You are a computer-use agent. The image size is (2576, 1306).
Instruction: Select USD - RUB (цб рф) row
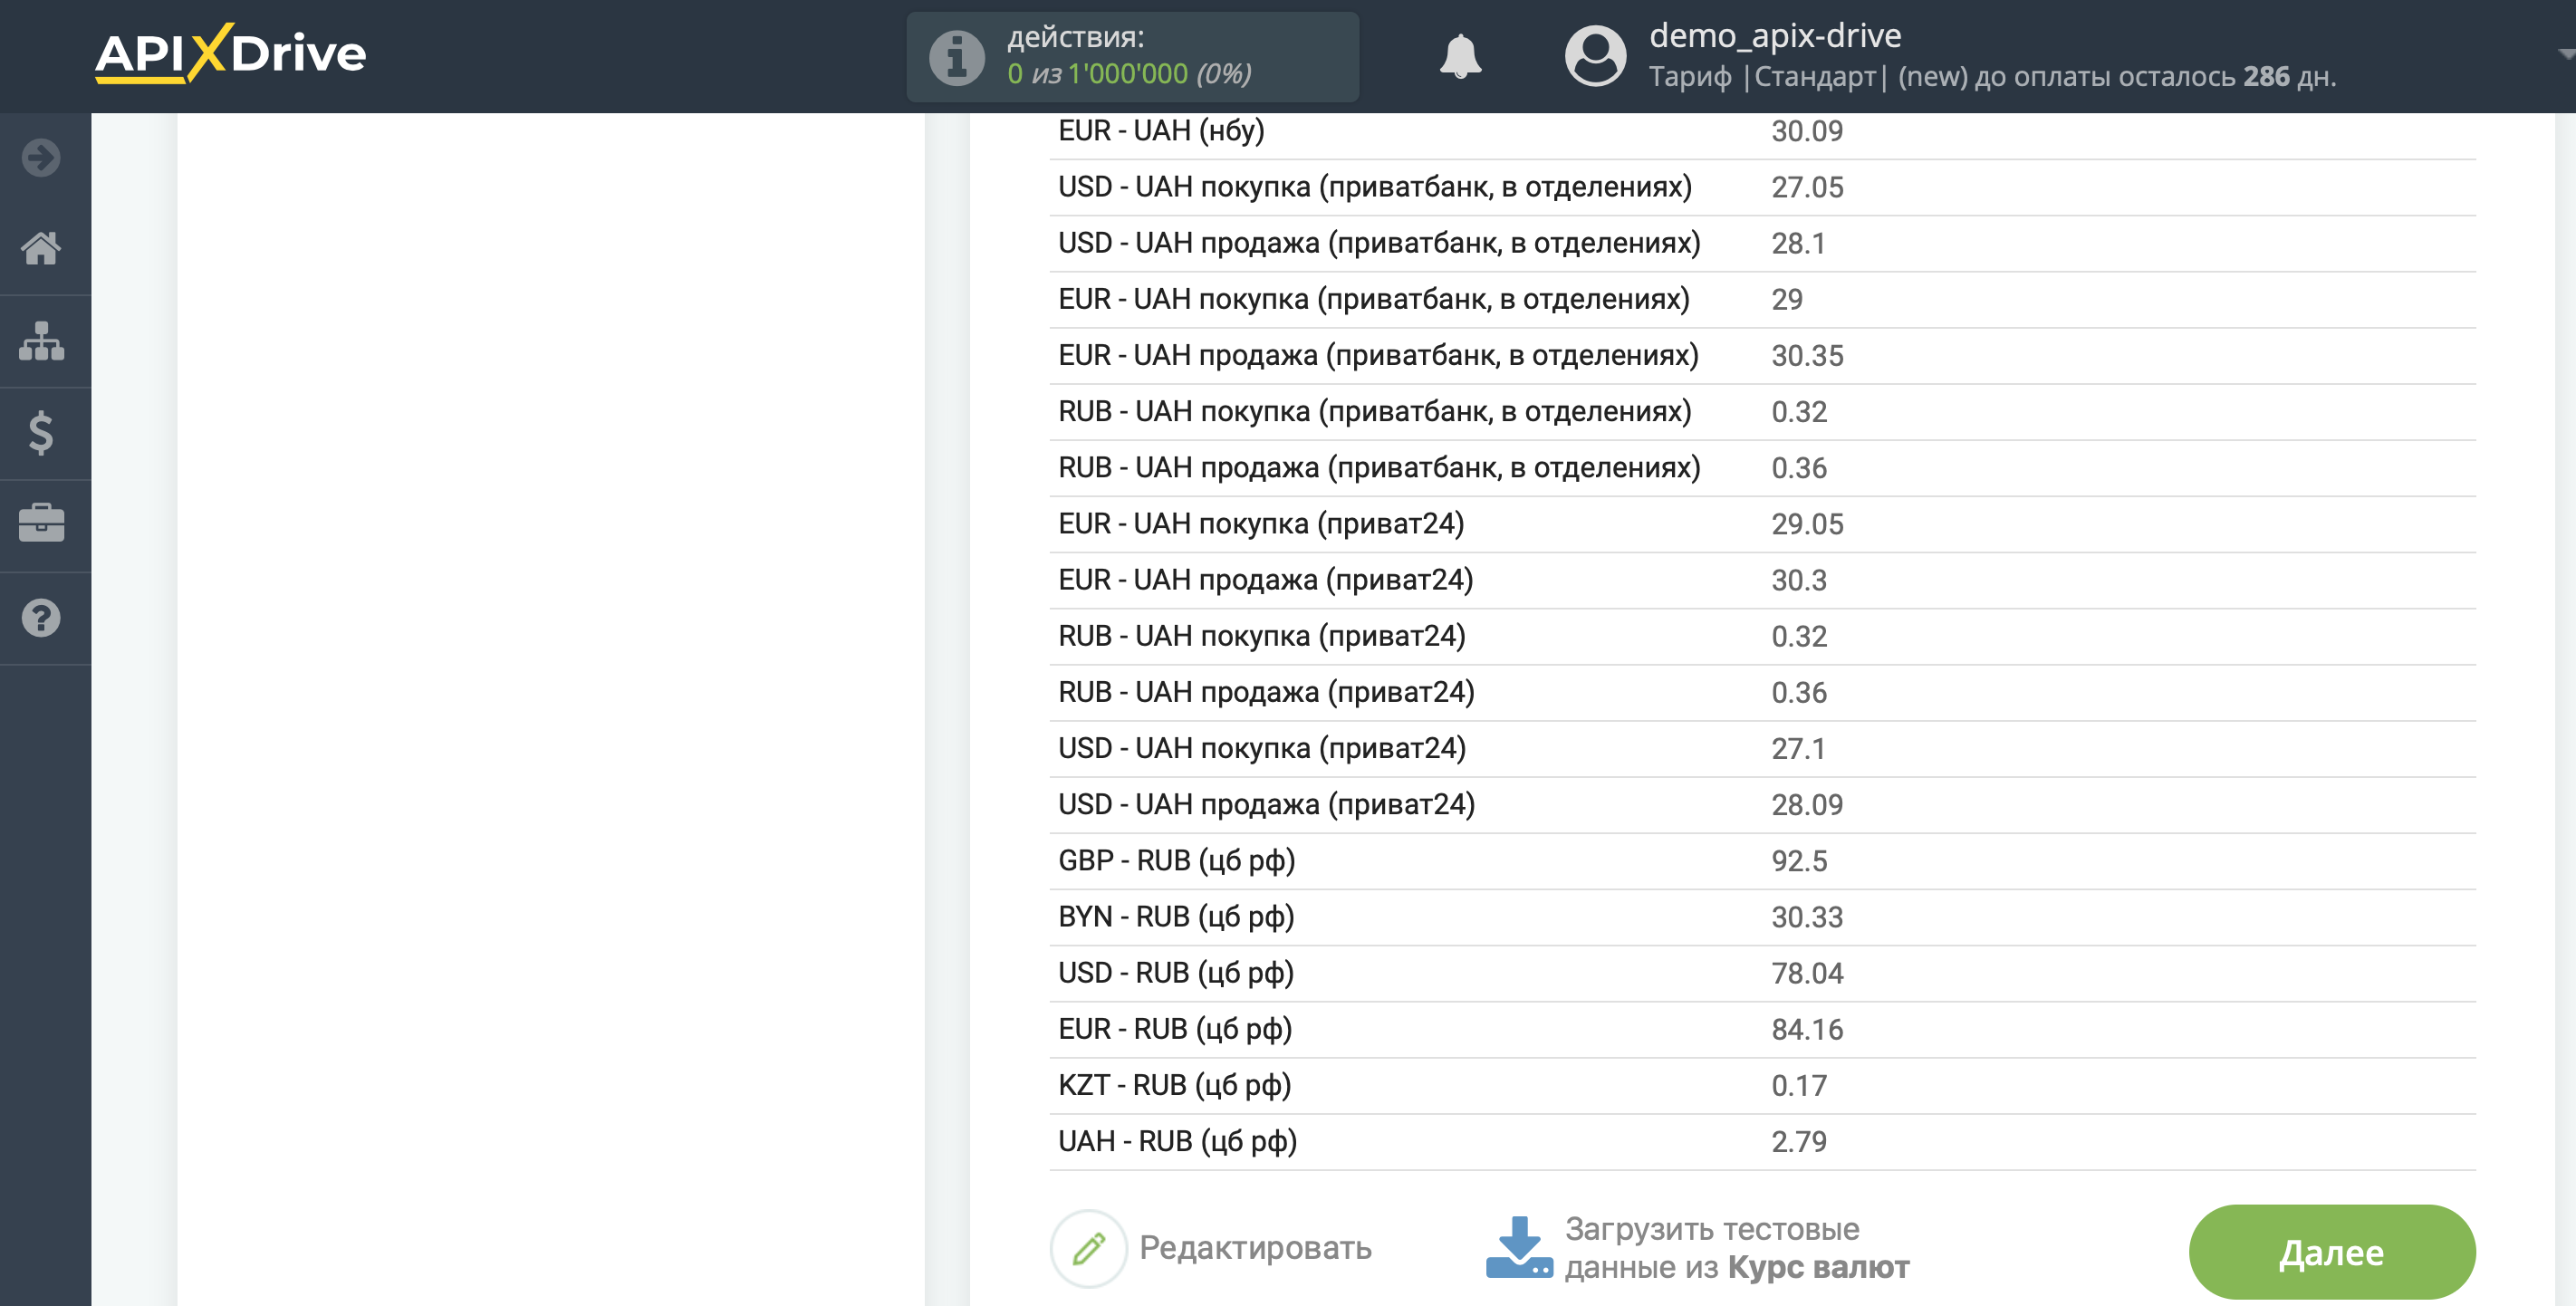click(x=1762, y=973)
